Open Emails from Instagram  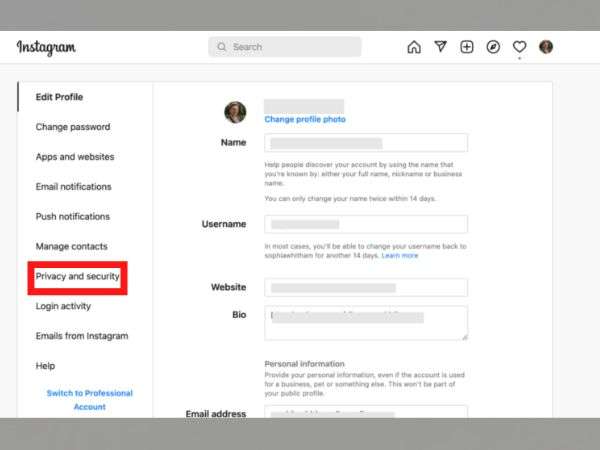point(82,336)
